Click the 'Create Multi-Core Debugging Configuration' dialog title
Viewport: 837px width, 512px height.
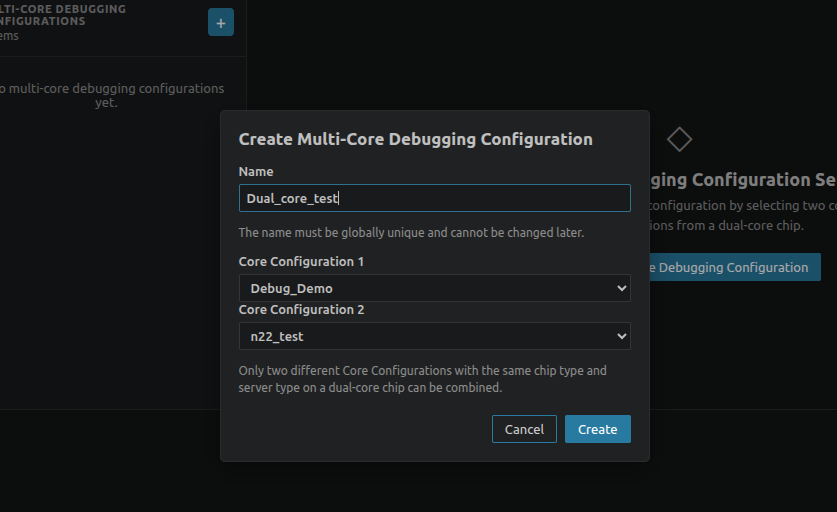(415, 139)
